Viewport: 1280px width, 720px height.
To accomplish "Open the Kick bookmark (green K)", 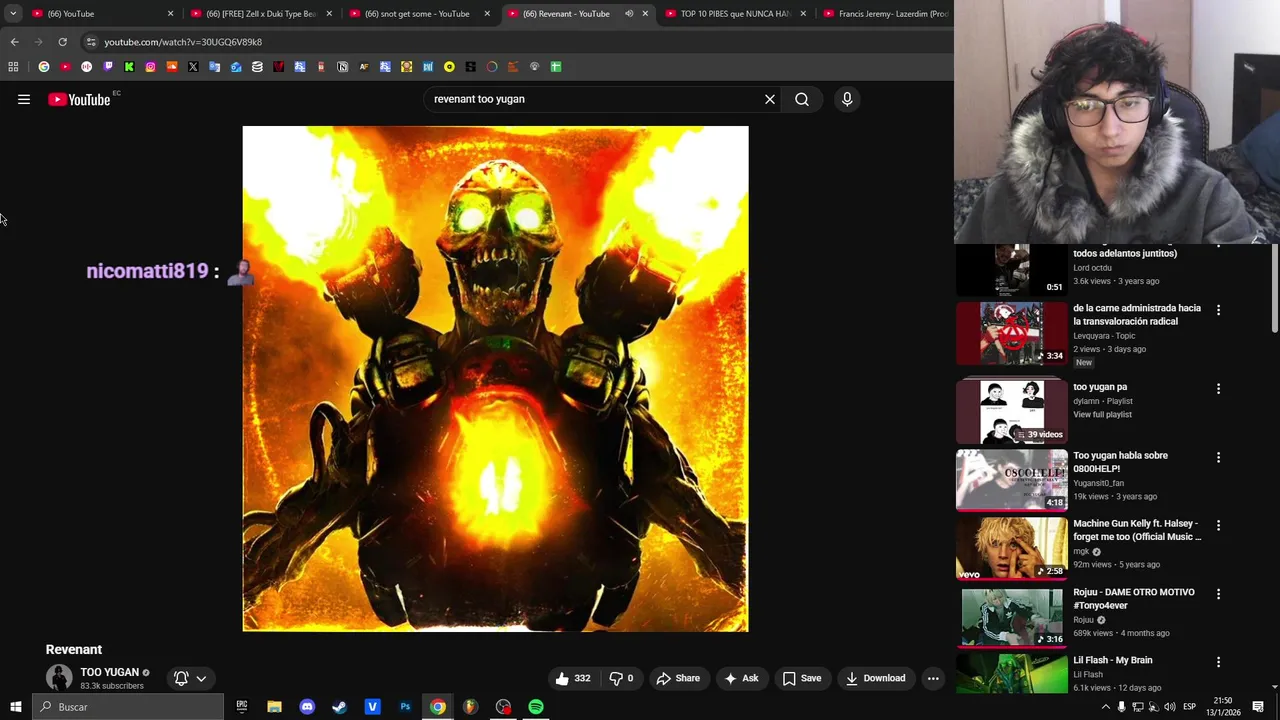I will (129, 67).
